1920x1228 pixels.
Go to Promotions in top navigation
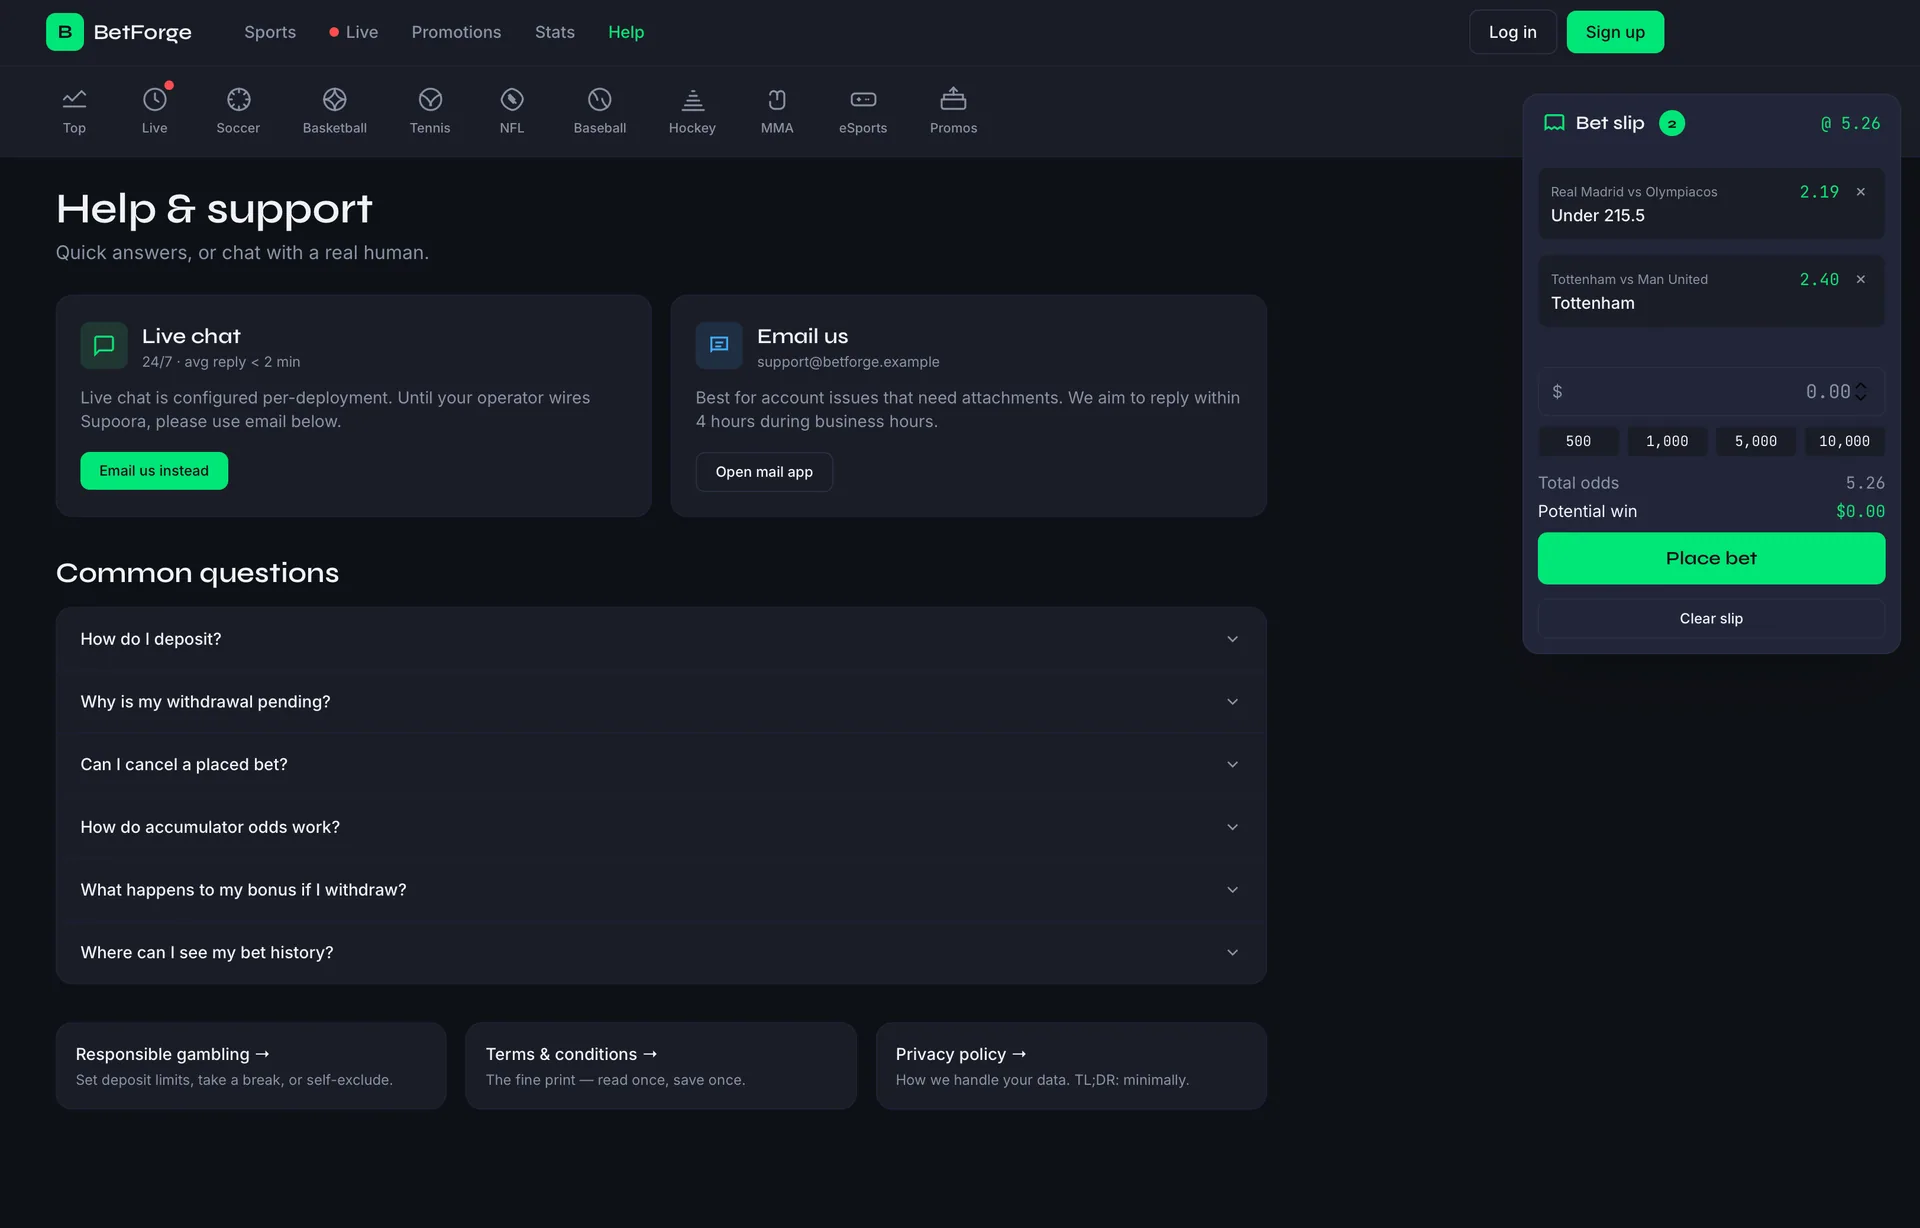(x=456, y=32)
